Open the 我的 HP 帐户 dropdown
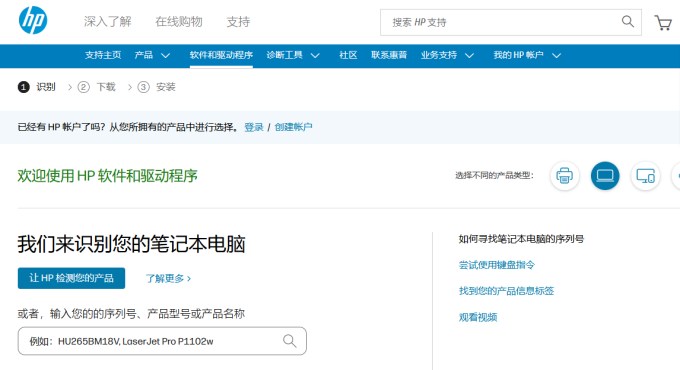 (527, 55)
